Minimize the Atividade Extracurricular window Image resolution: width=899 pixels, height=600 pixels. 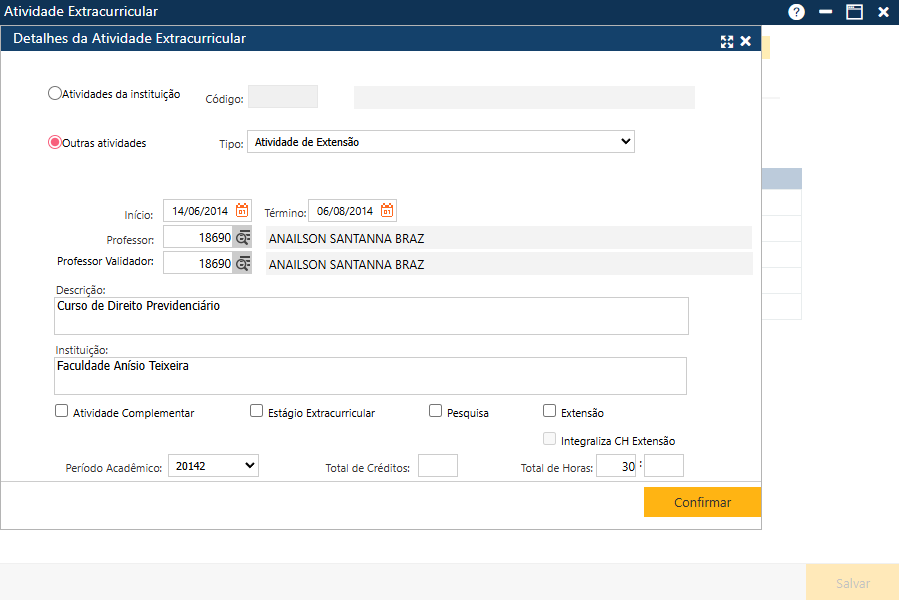pyautogui.click(x=825, y=11)
